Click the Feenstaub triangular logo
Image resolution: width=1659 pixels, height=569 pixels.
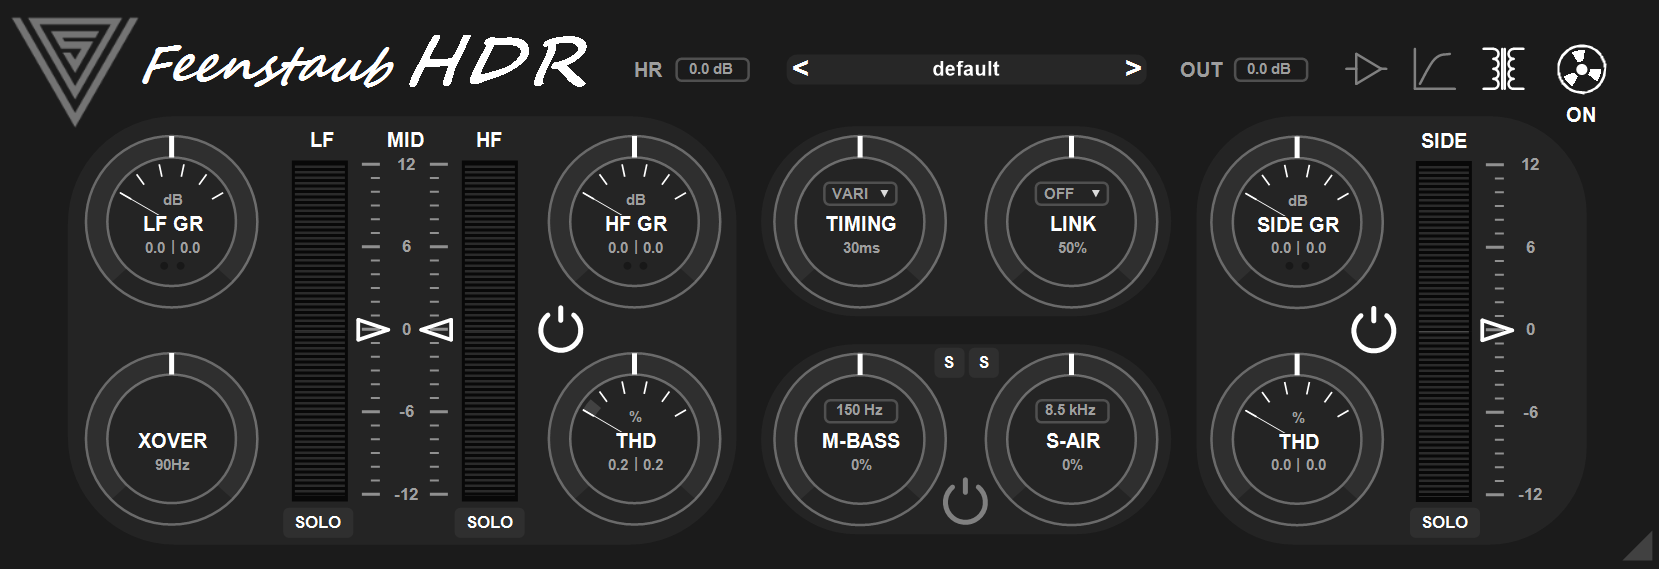tap(75, 66)
